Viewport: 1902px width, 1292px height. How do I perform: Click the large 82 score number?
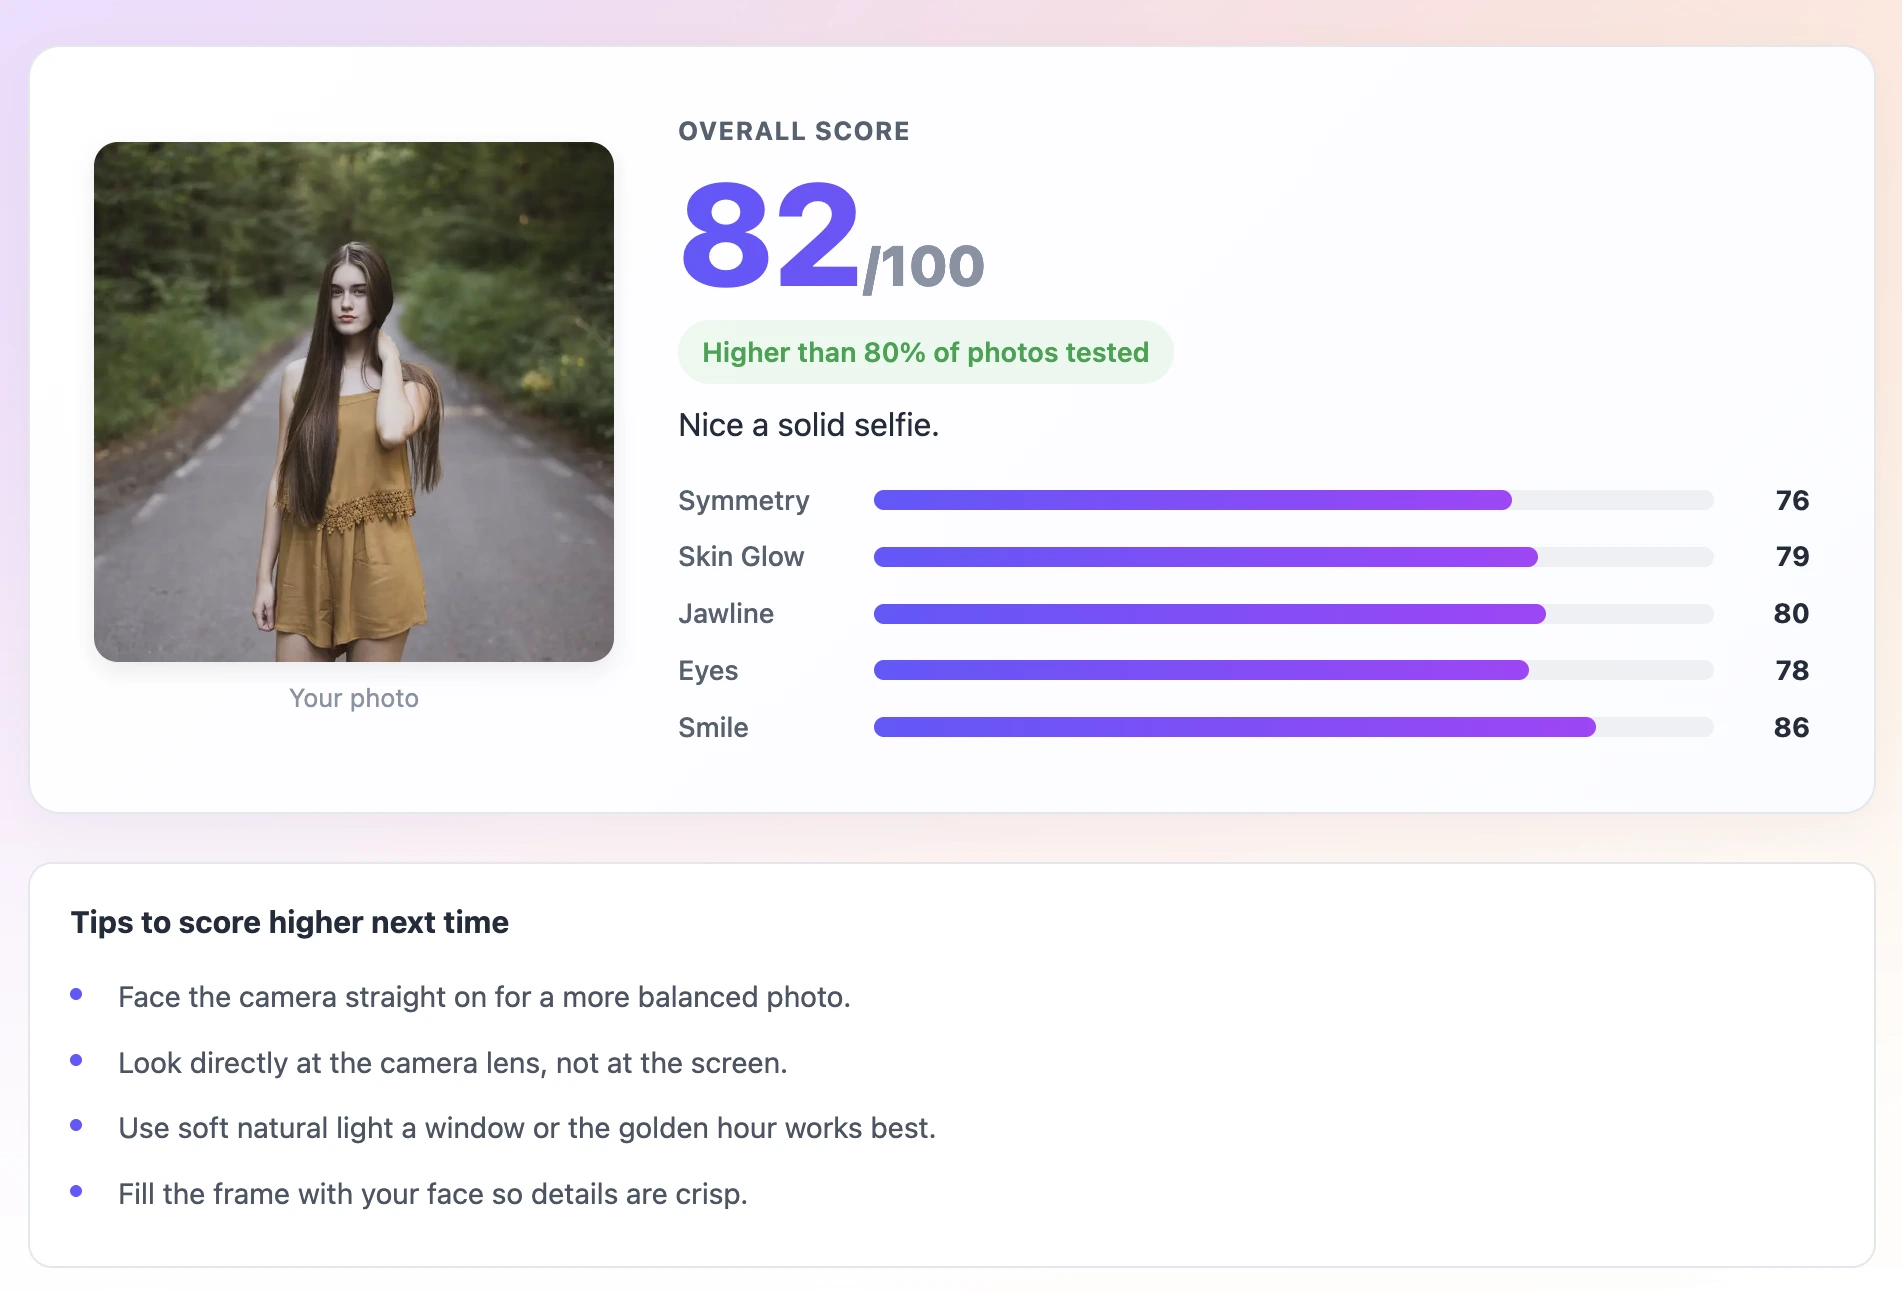tap(769, 236)
